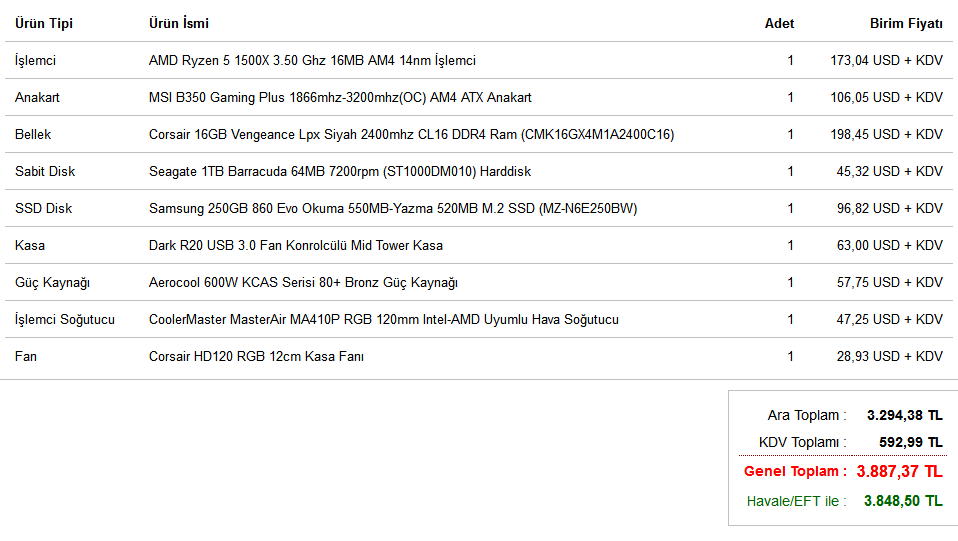The width and height of the screenshot is (958, 541).
Task: Click the 47,25 USD + KDV price
Action: tap(890, 319)
